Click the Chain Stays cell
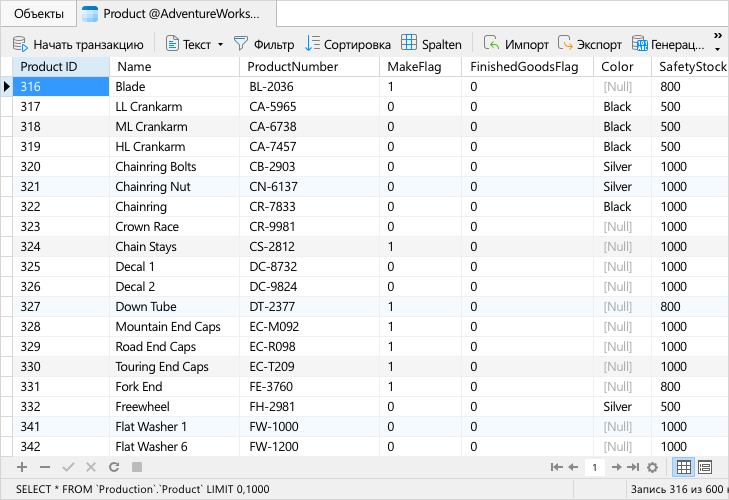729x500 pixels. (x=174, y=247)
